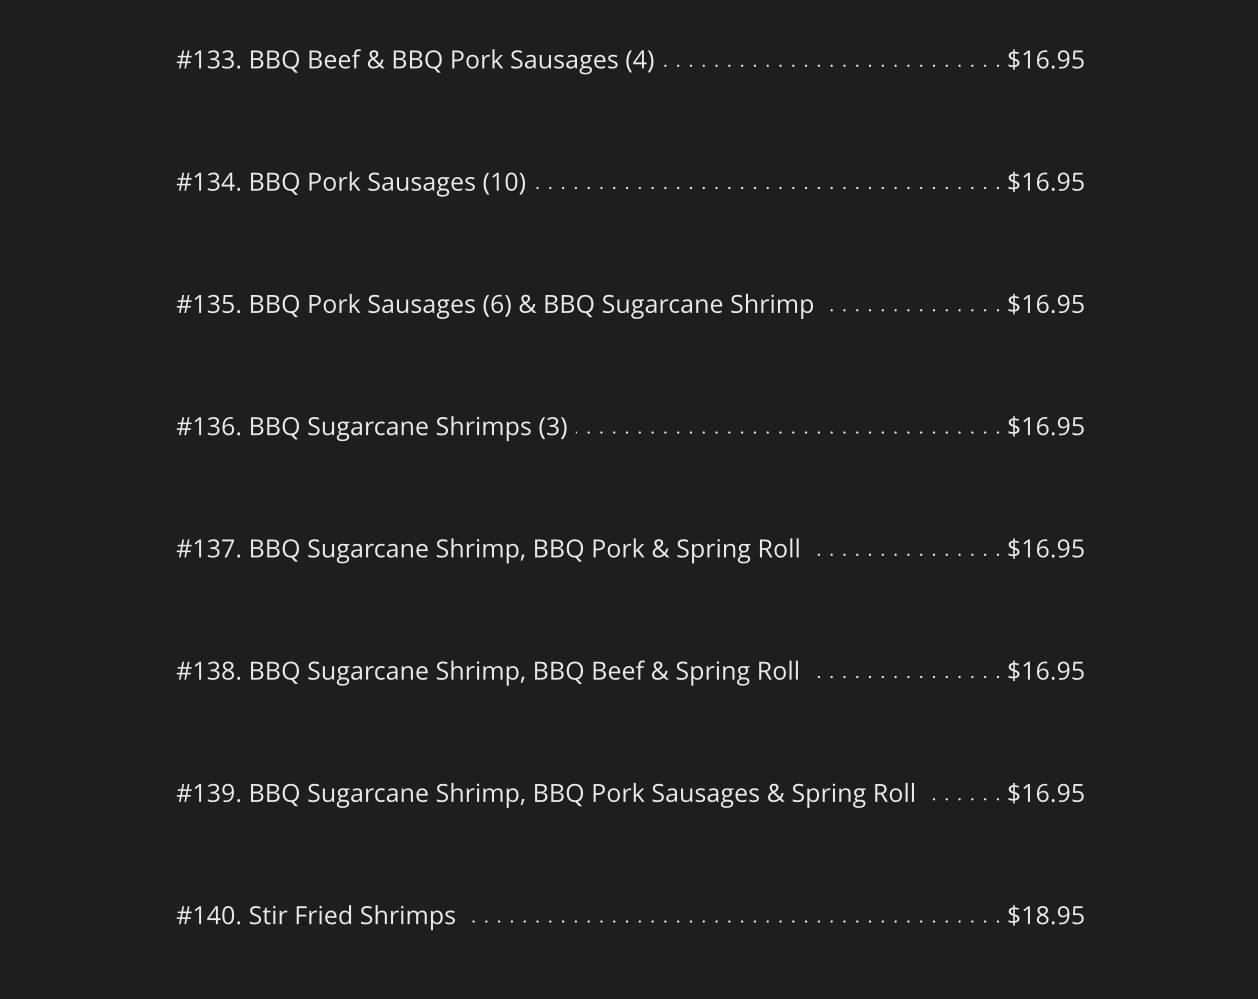
Task: Click the price of BBQ Pork Sausages (10)
Action: (1045, 182)
